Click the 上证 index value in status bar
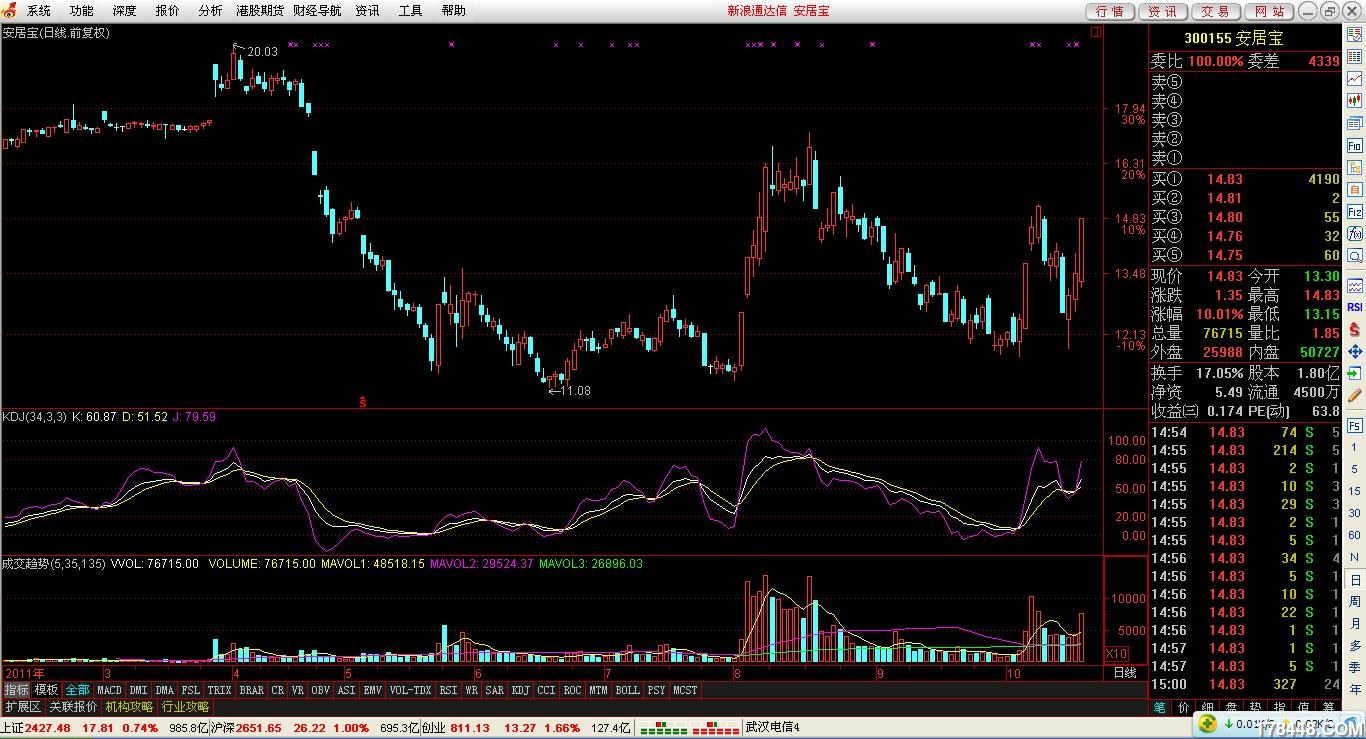Screen dimensions: 1366x739 (x=48, y=727)
